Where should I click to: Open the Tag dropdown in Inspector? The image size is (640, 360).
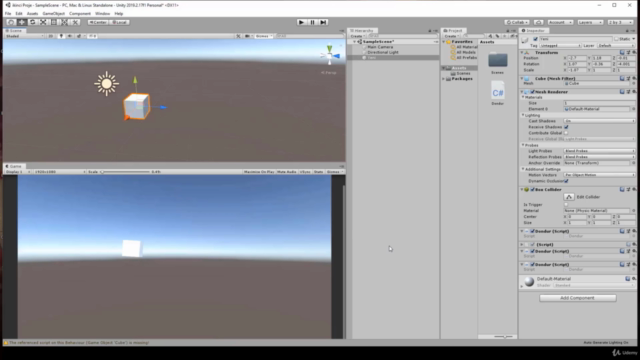[x=560, y=46]
